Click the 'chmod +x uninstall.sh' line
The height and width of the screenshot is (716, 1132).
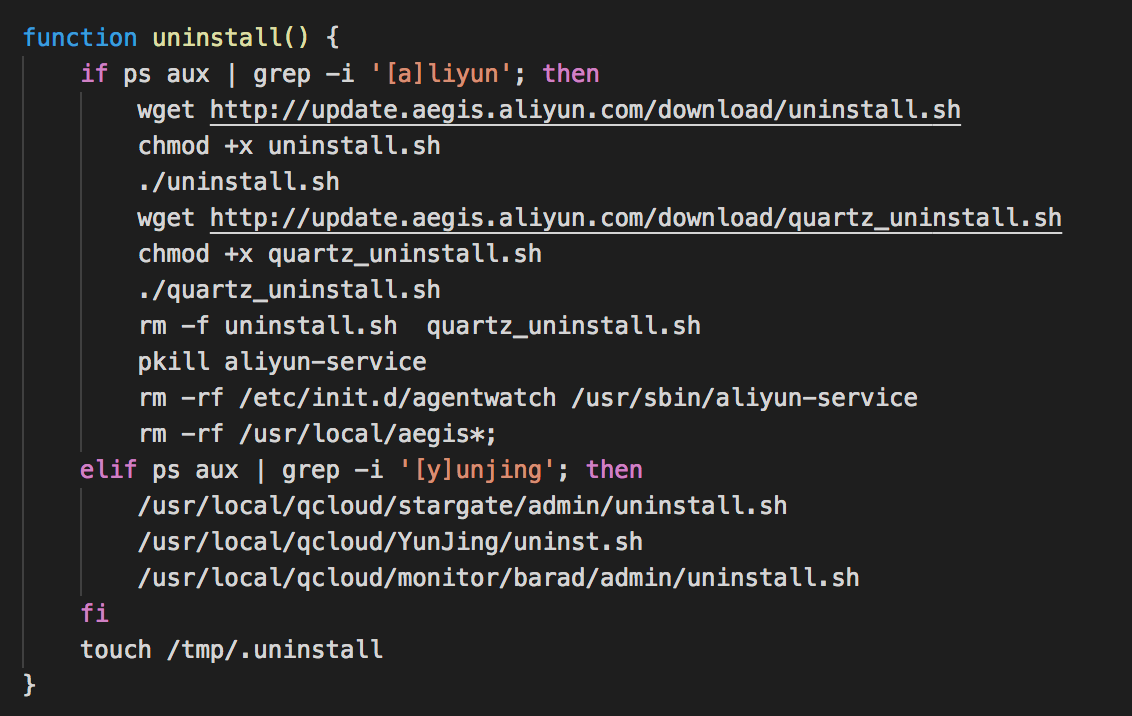pyautogui.click(x=289, y=147)
